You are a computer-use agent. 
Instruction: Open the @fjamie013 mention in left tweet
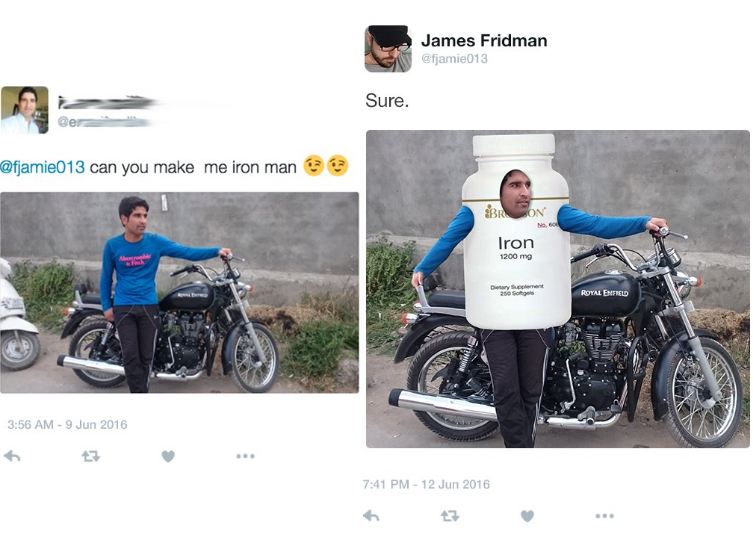[42, 167]
